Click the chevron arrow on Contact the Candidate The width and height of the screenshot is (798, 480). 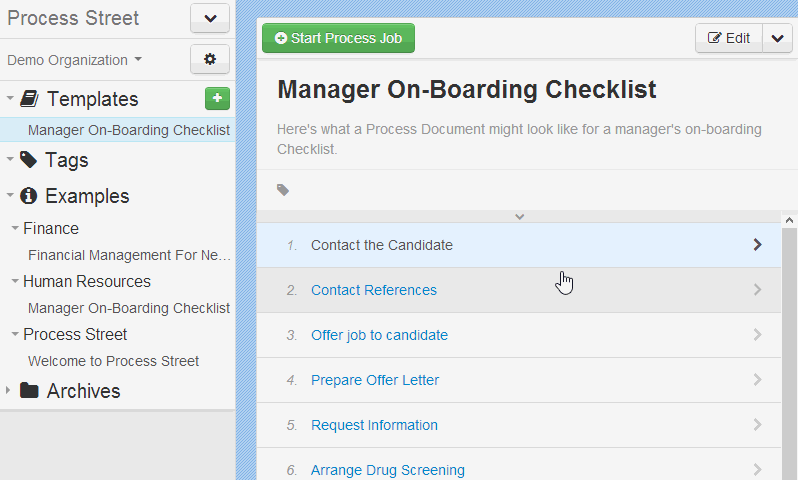(x=757, y=245)
